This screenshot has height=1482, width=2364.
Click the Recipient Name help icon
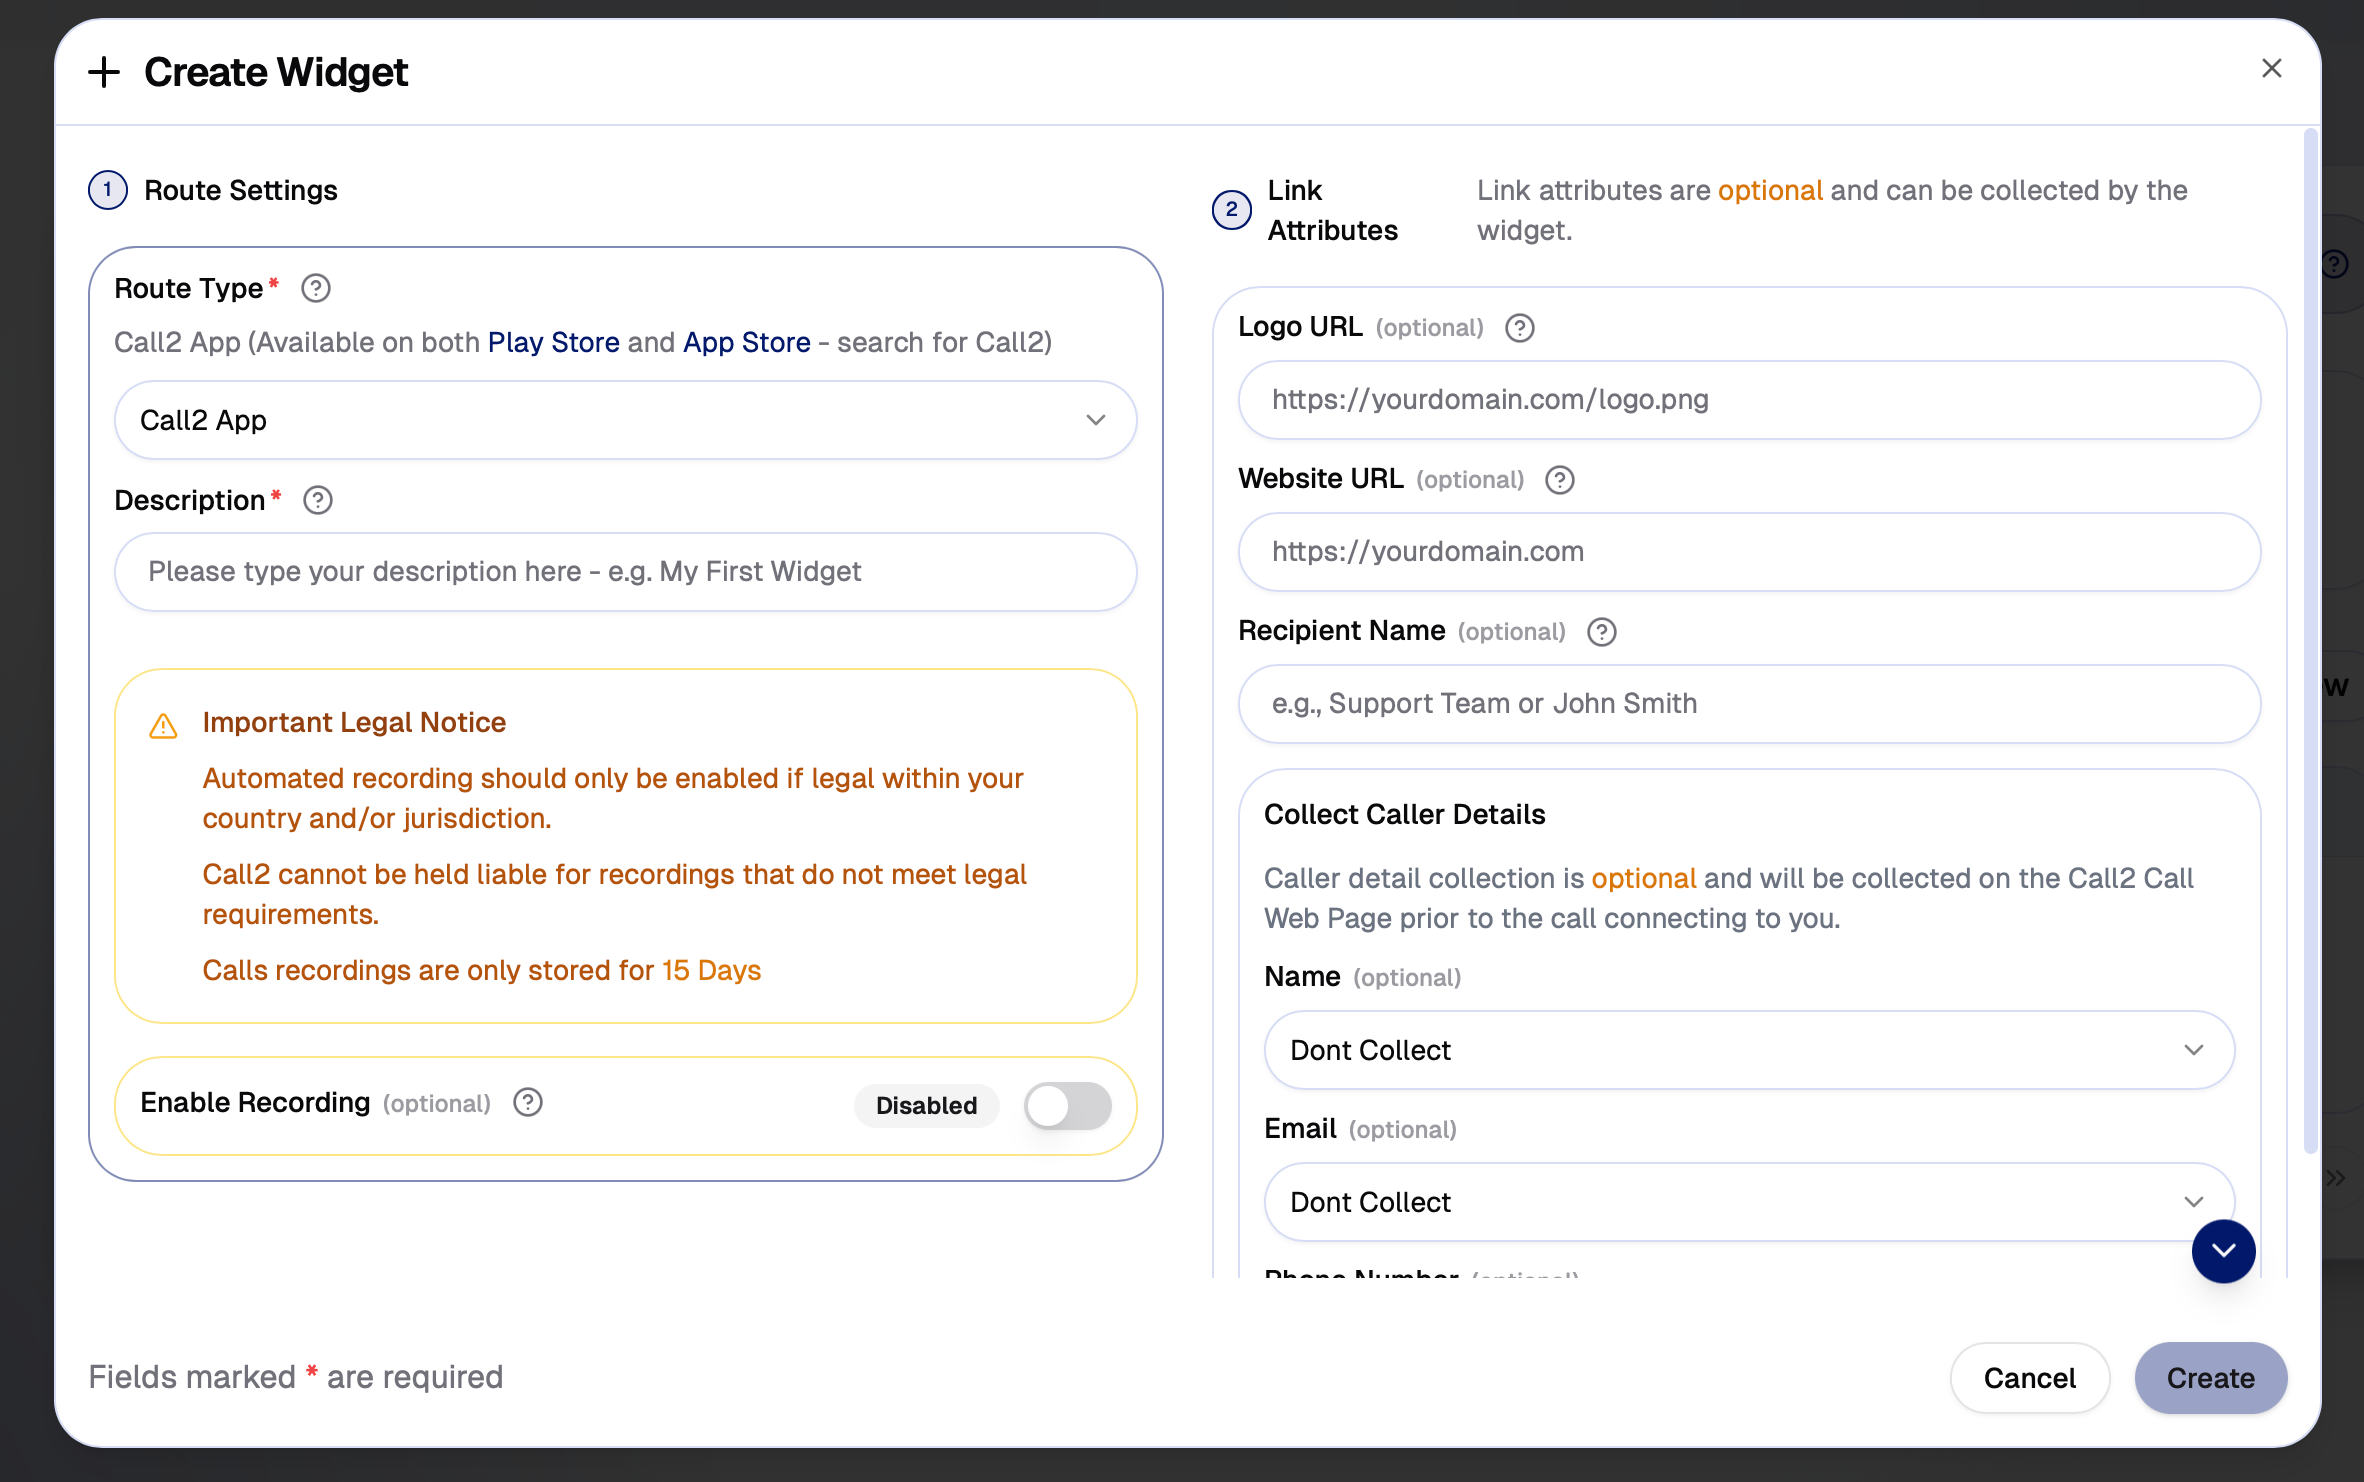point(1602,632)
